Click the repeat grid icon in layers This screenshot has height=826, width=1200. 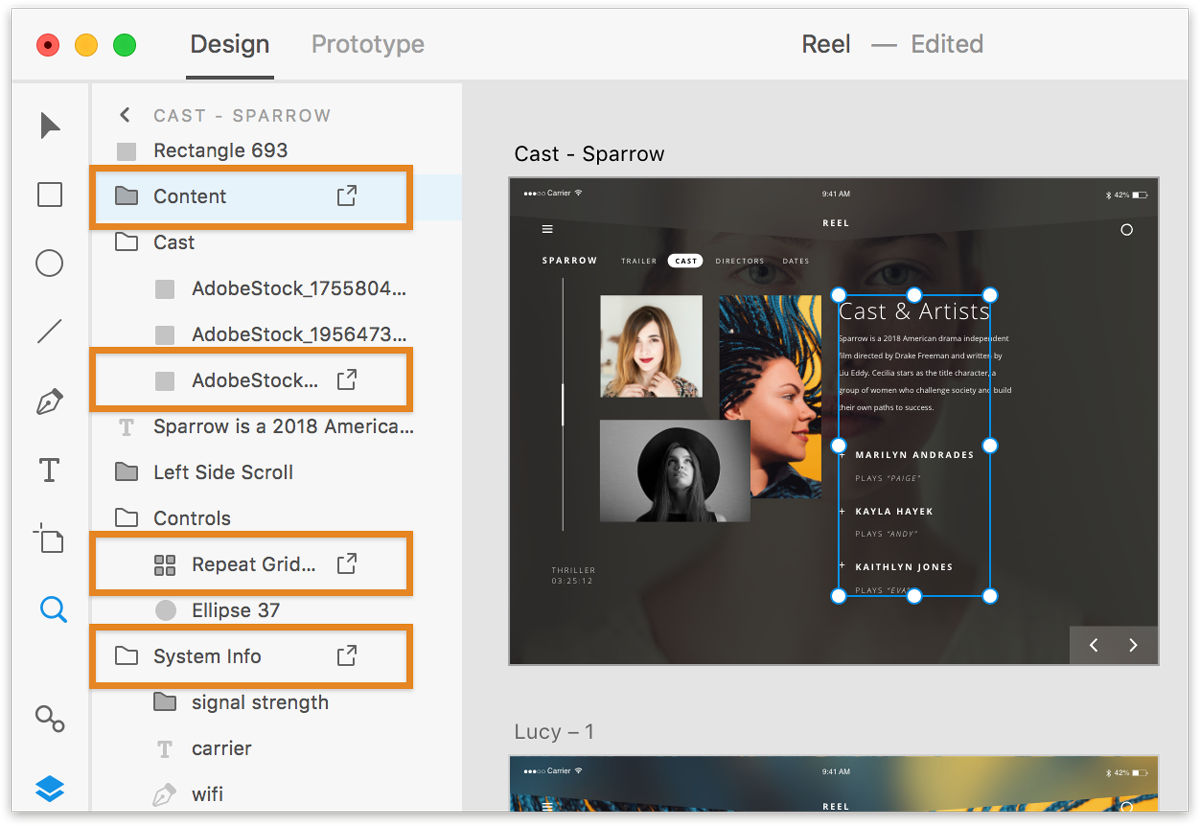coord(165,565)
